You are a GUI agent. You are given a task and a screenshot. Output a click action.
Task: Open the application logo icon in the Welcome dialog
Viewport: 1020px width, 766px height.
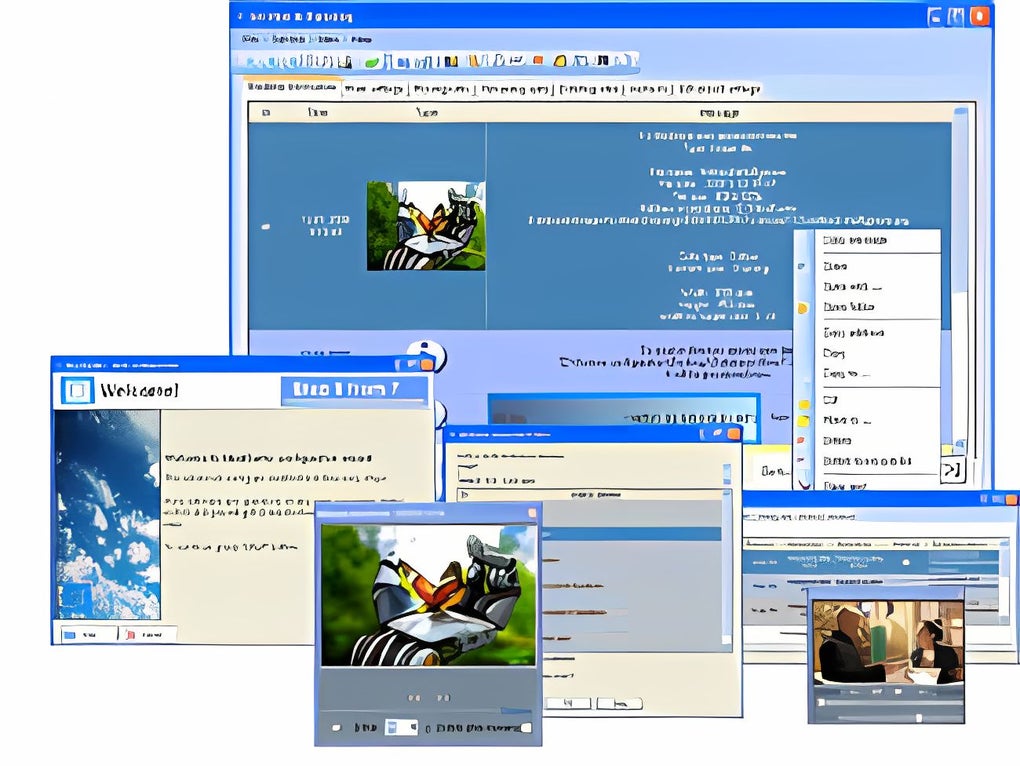78,390
